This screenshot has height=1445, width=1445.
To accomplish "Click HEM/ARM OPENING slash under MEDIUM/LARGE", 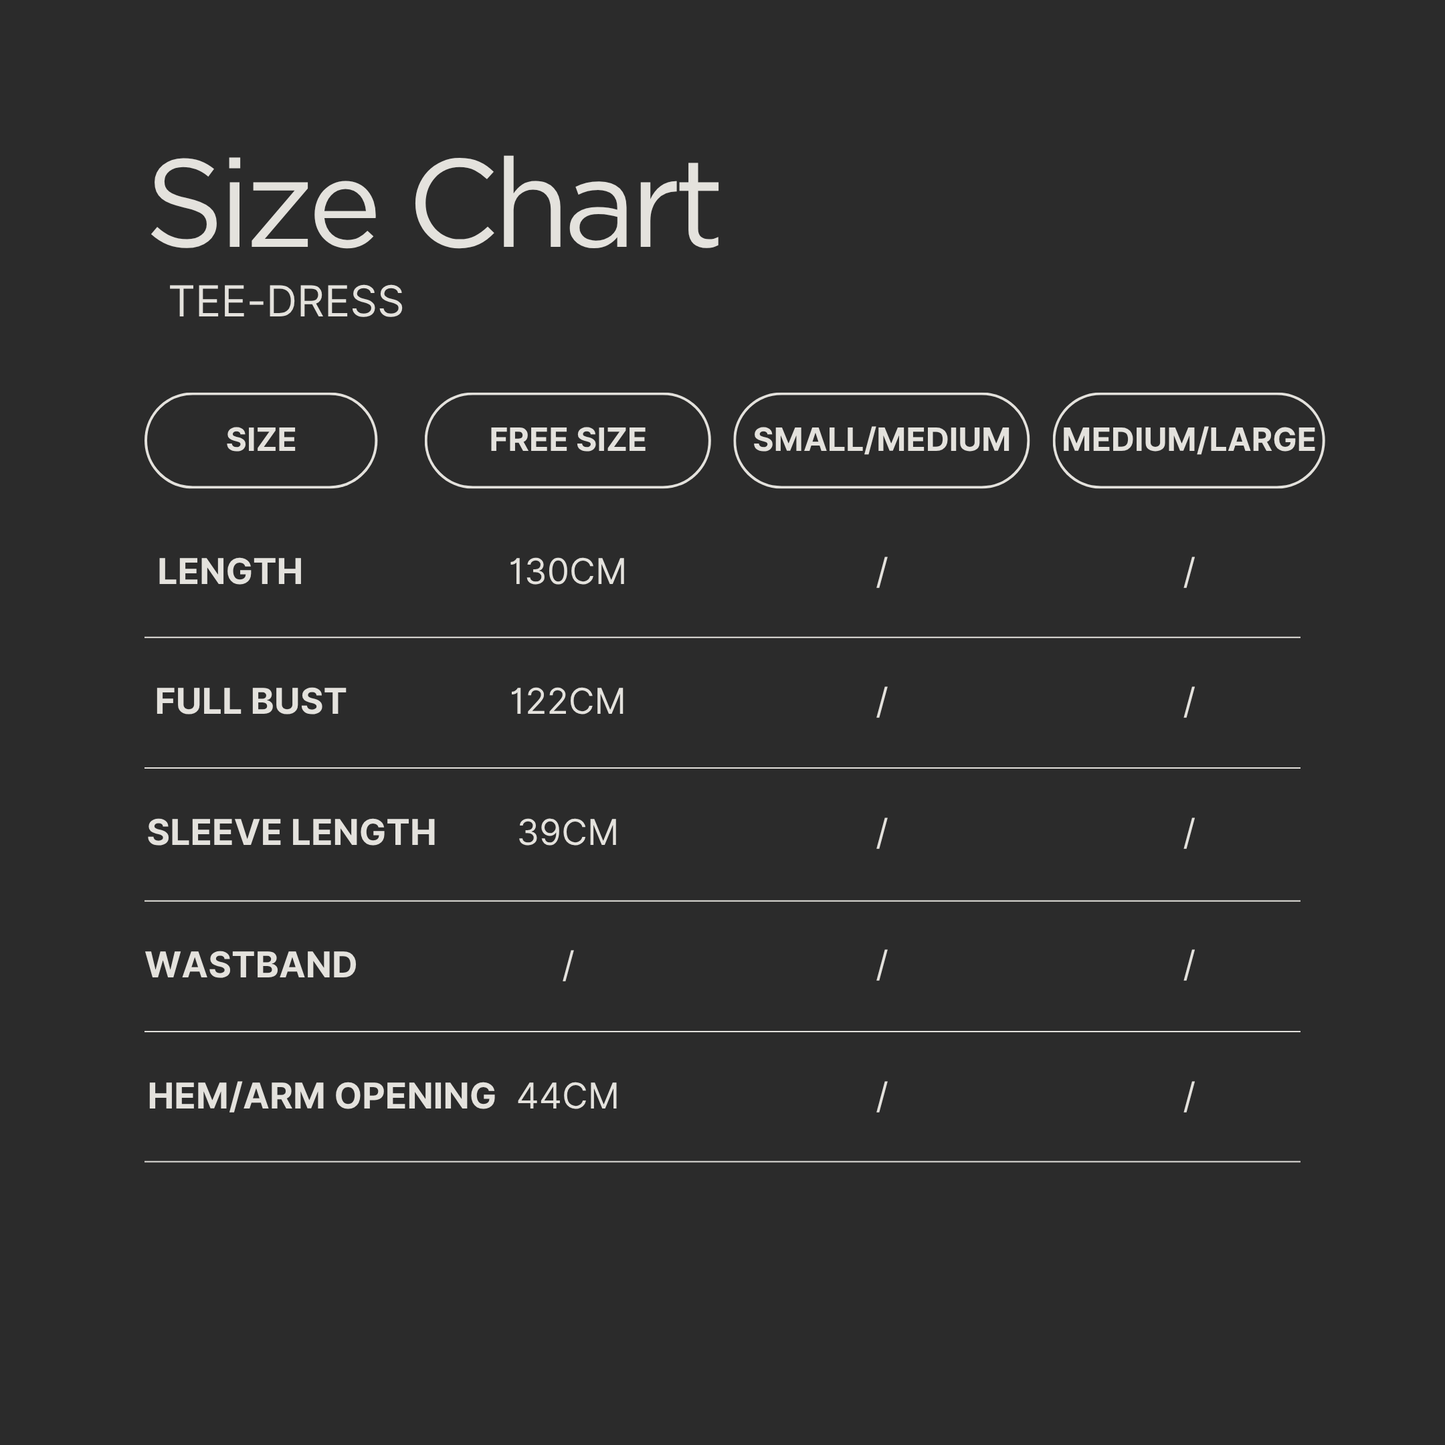I will pos(1188,1098).
